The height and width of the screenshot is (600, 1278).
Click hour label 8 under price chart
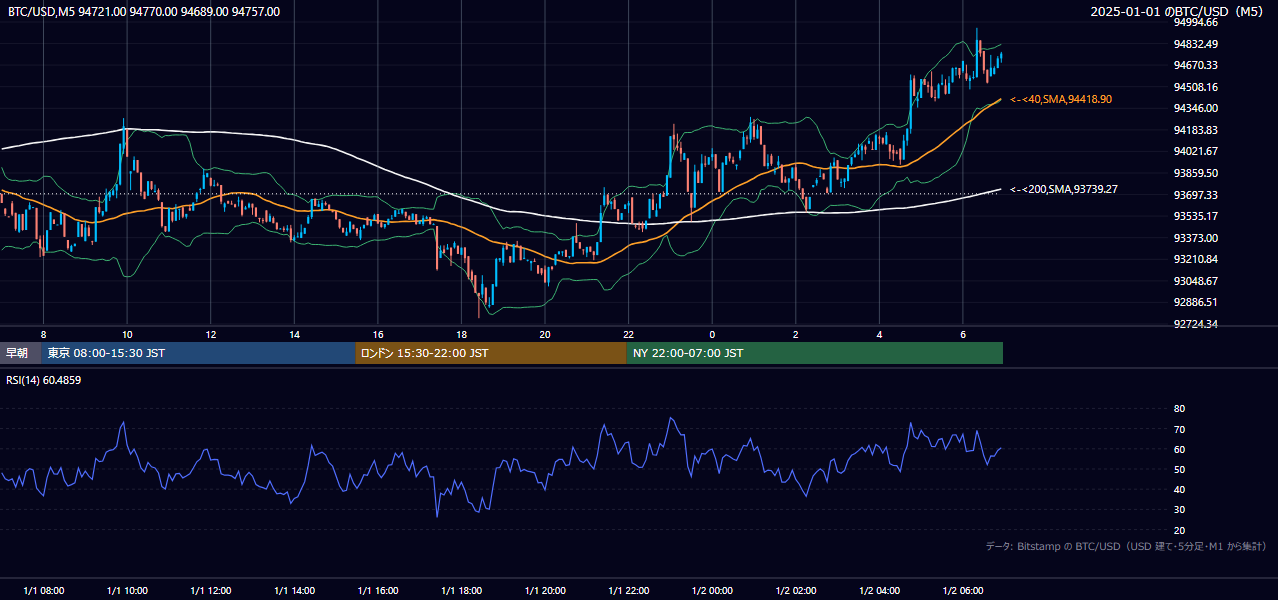pos(43,334)
